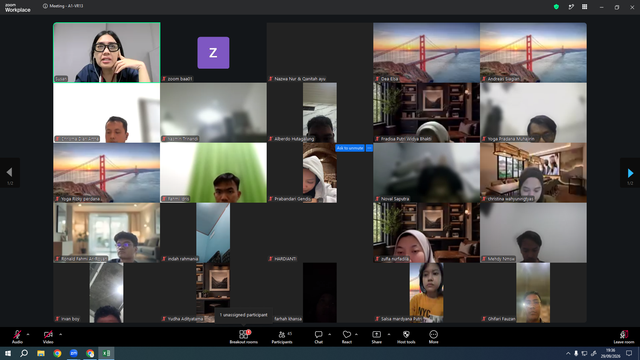Screen dimensions: 640x360
Task: Start screen sharing with Share
Action: coord(376,337)
